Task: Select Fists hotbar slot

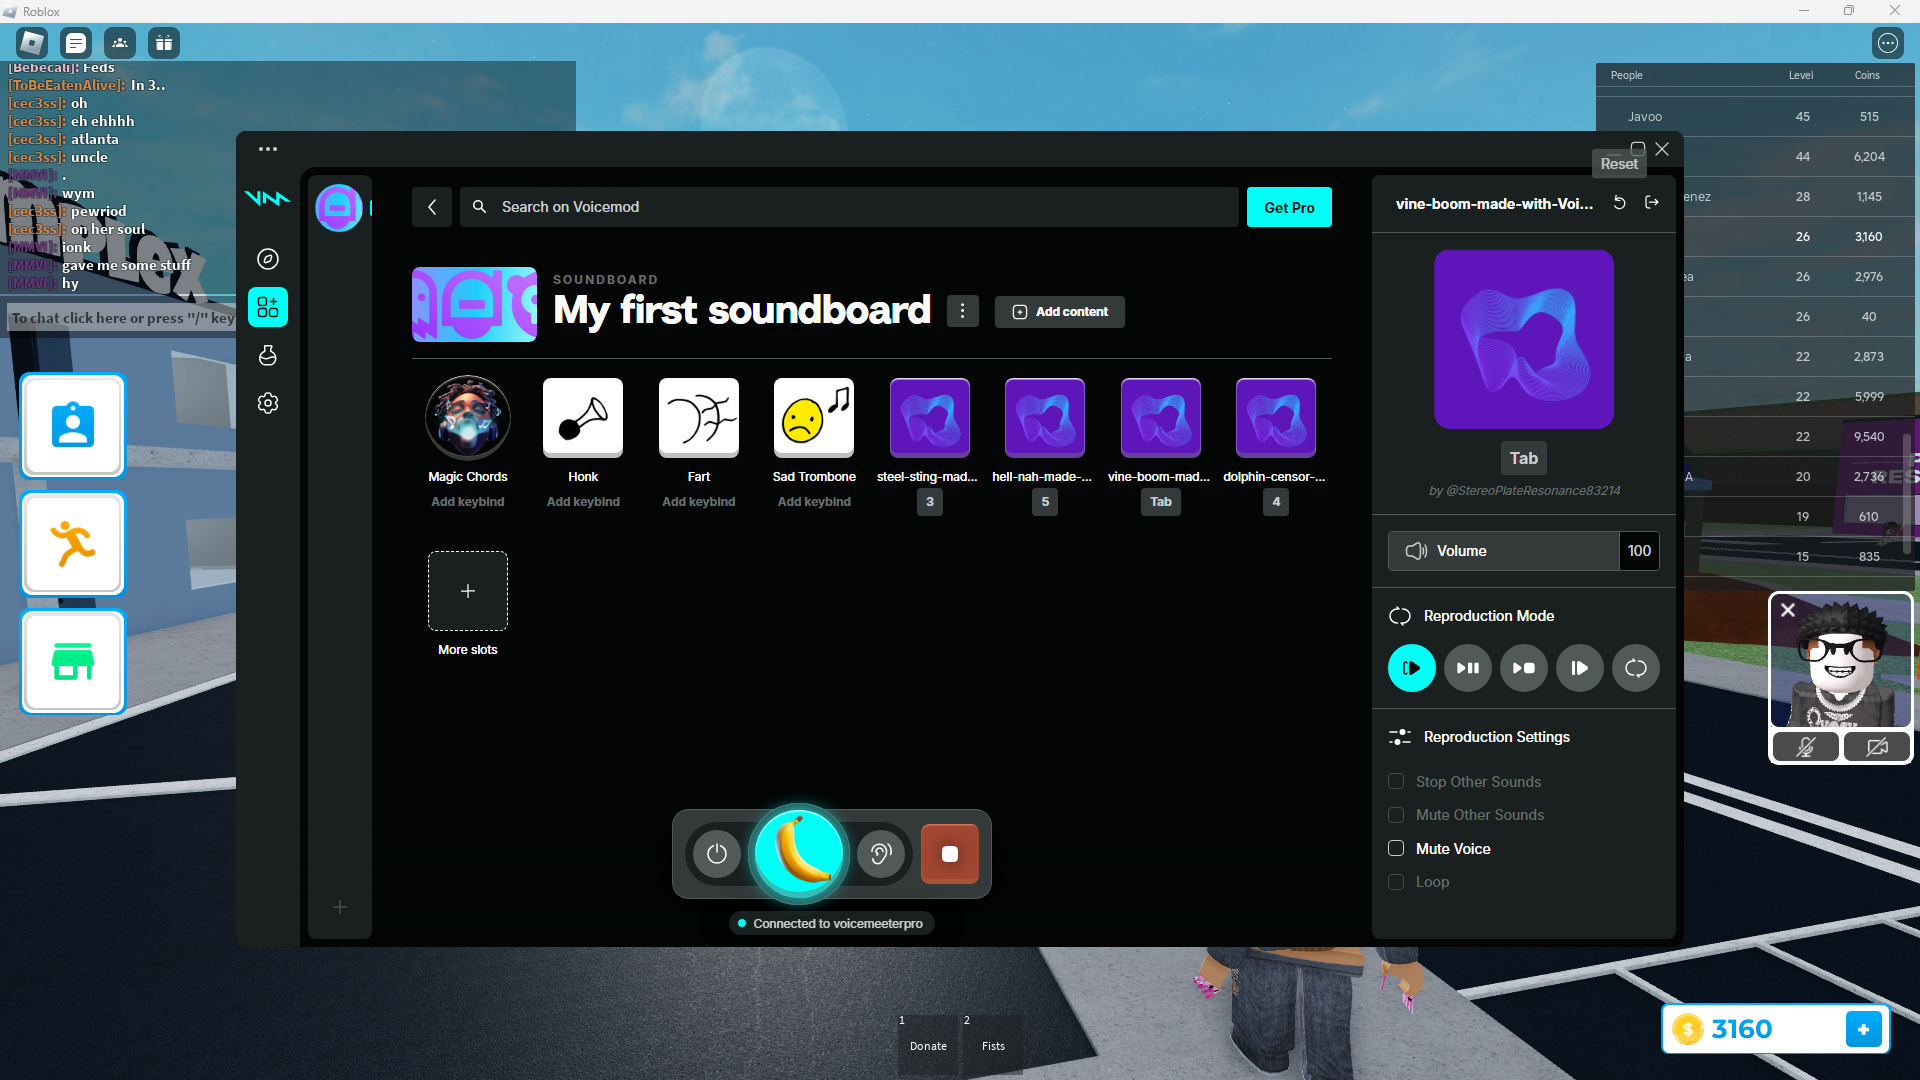Action: point(993,1046)
